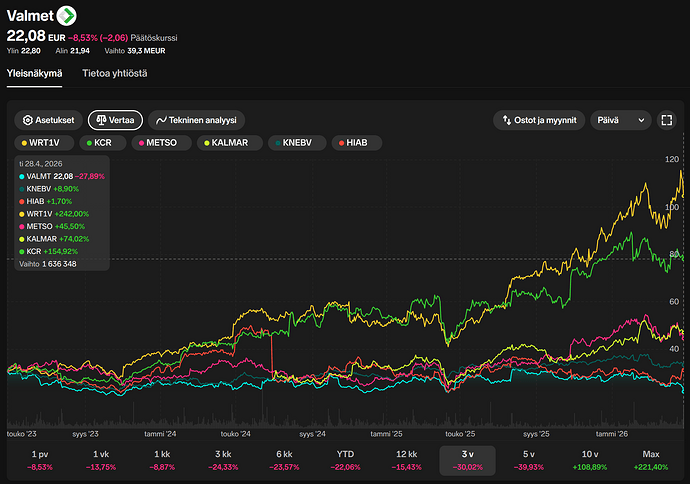Expand the Päivä interval dropdown
This screenshot has height=484, width=690.
click(x=620, y=120)
